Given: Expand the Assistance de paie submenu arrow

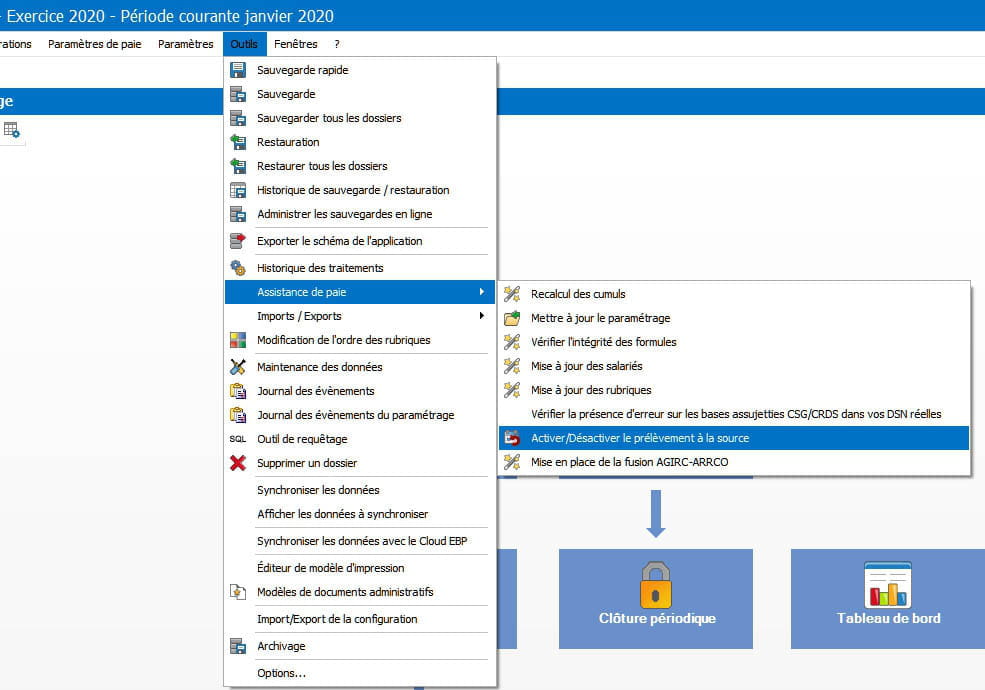Looking at the screenshot, I should tap(482, 292).
